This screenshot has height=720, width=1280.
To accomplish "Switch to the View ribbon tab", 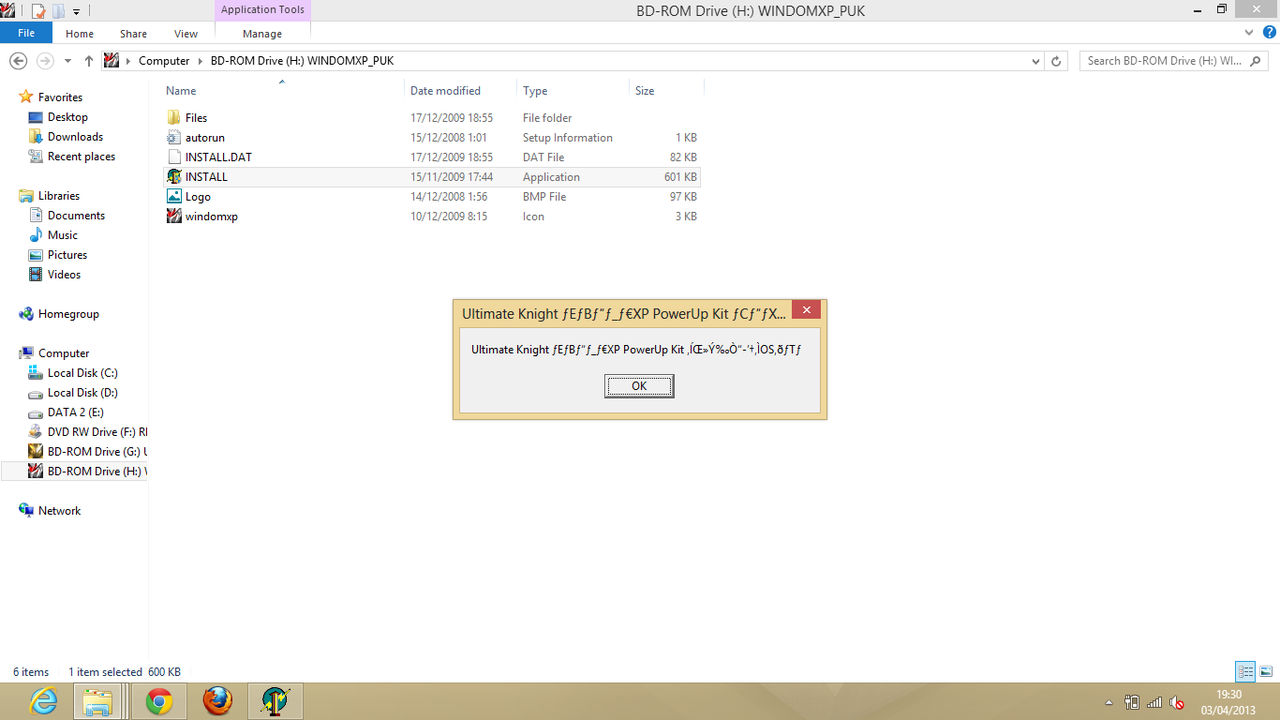I will (186, 33).
